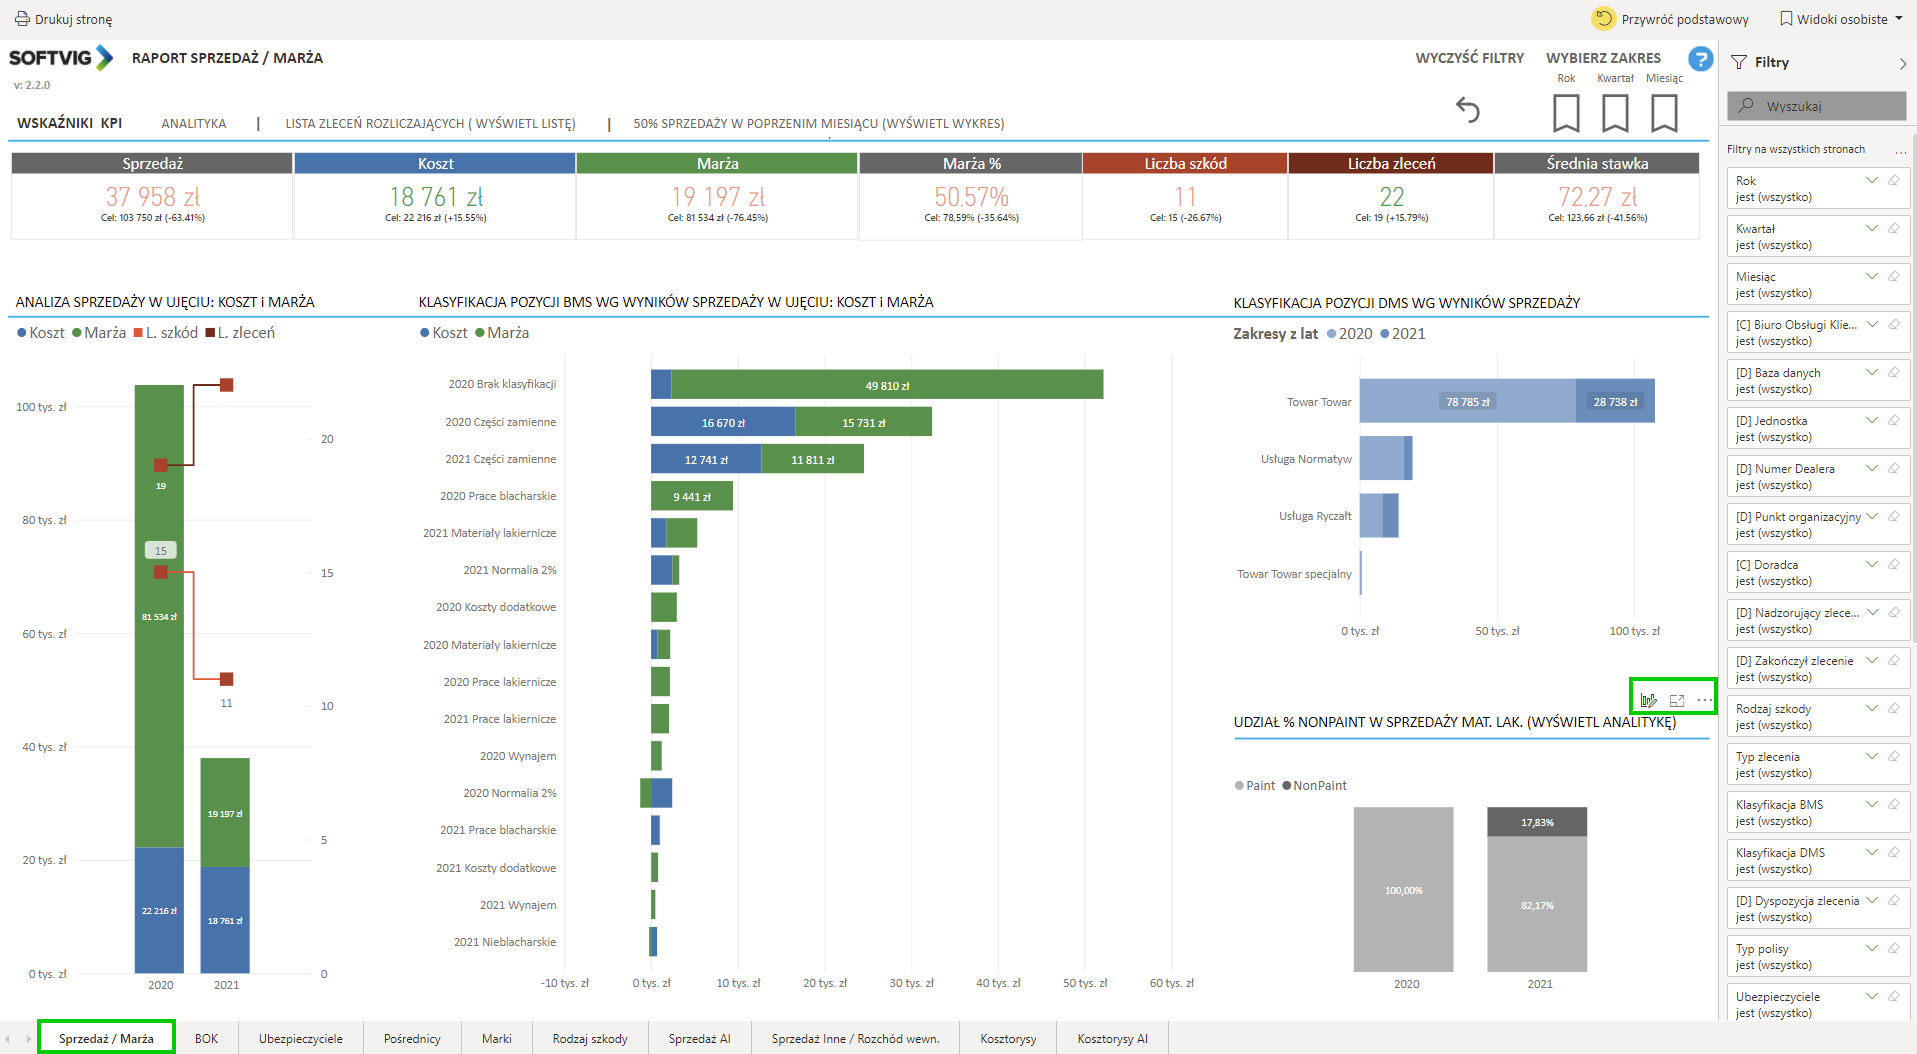Click the green Marża legend marker in the BMS chart
The height and width of the screenshot is (1054, 1917).
pos(480,333)
